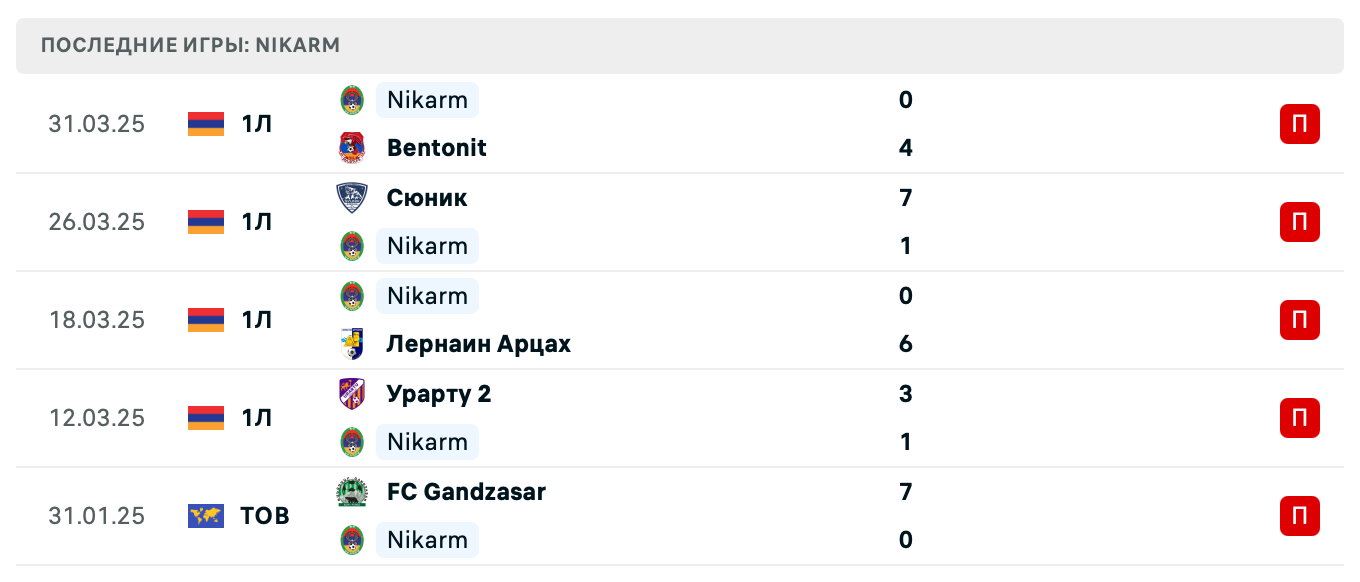Click red loss badge for 31.03.25 match
Screen dimensions: 1360x582
(1299, 124)
